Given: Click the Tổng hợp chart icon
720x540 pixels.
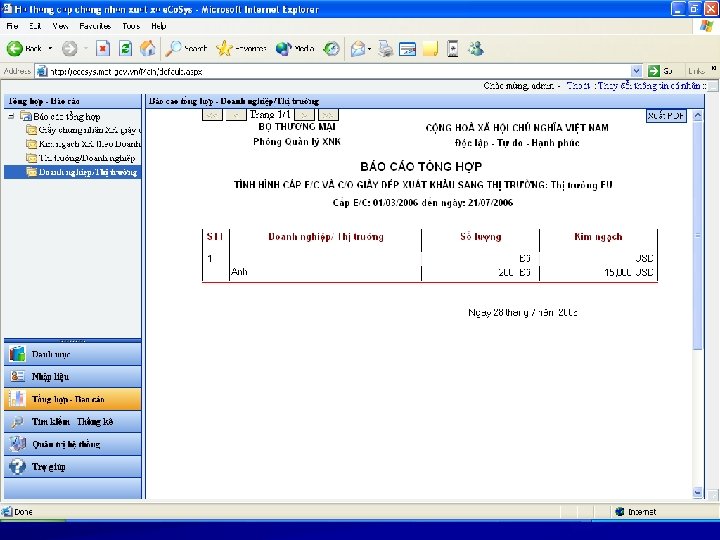Looking at the screenshot, I should [x=17, y=399].
